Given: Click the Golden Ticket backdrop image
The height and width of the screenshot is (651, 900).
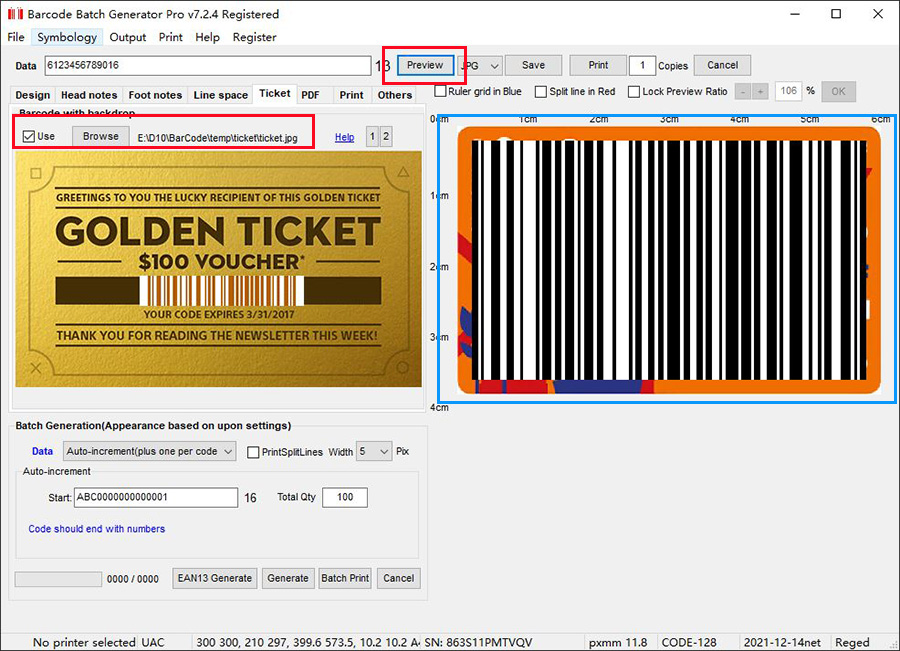Looking at the screenshot, I should click(218, 269).
